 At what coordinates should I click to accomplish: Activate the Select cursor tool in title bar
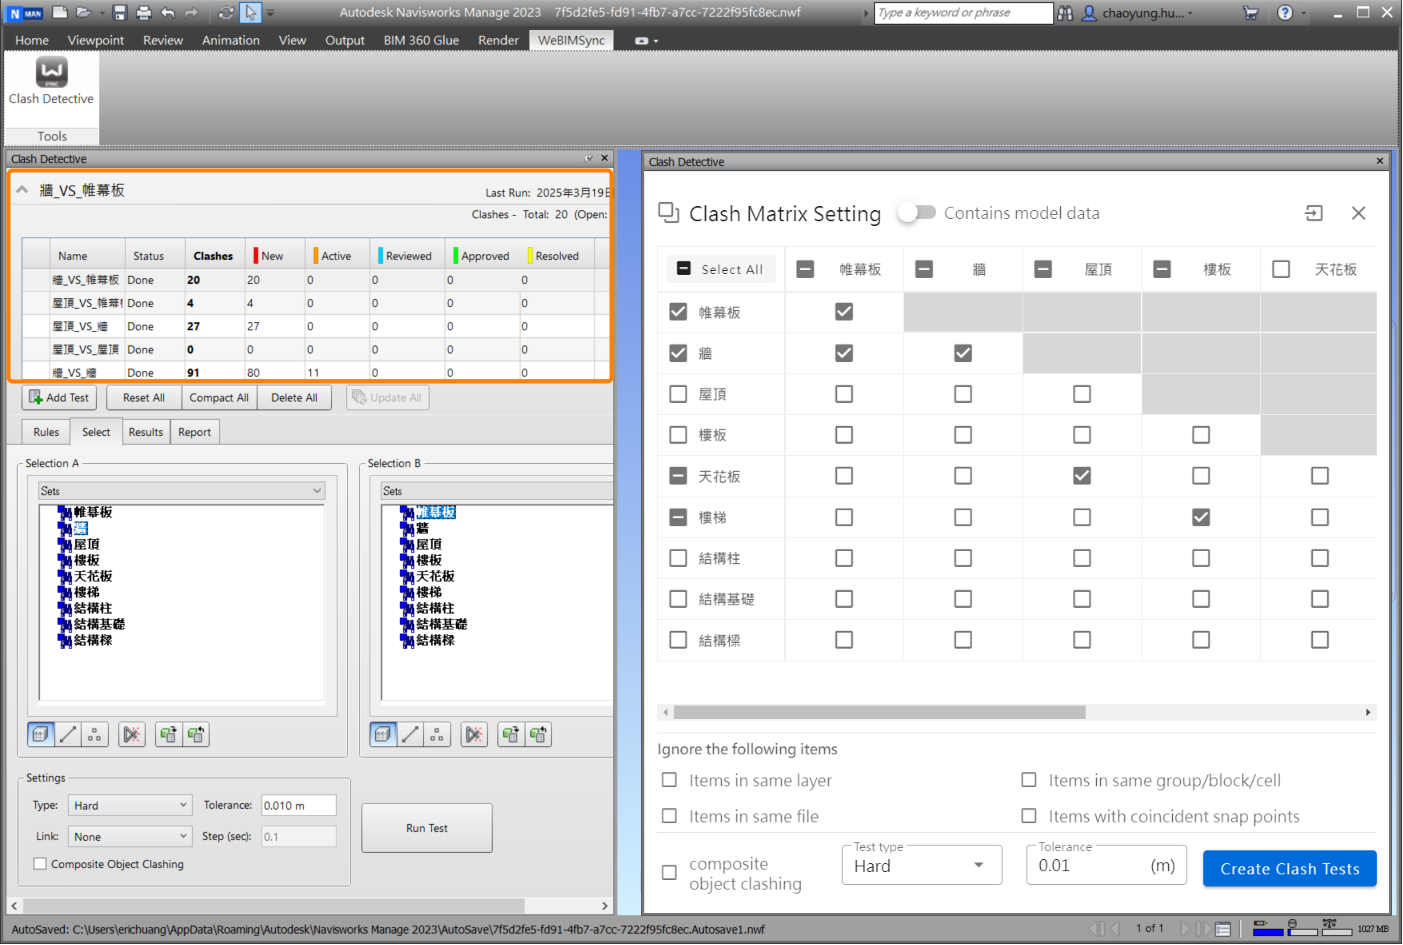251,12
